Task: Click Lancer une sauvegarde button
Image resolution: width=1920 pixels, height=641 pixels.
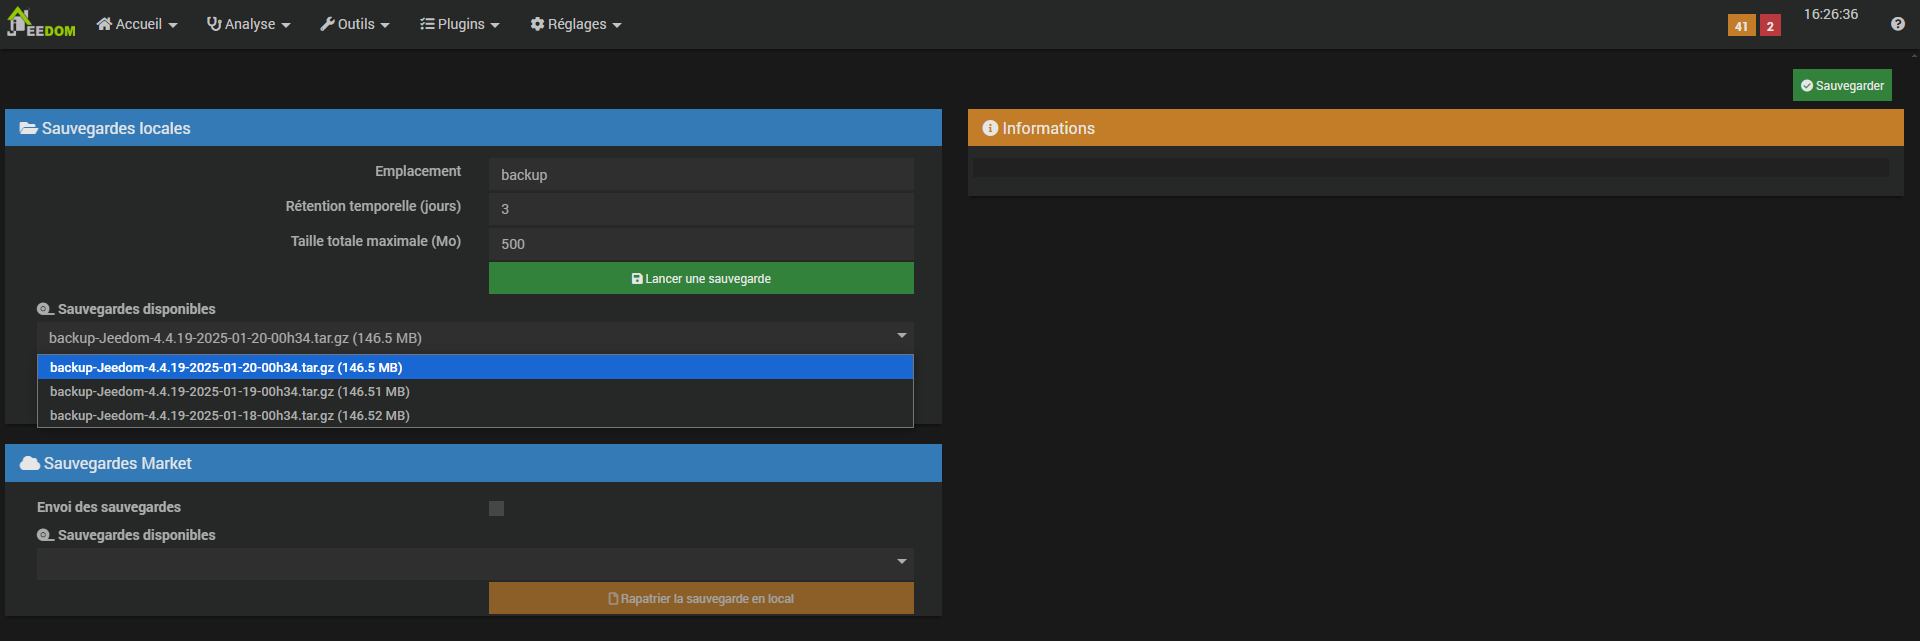Action: 701,278
